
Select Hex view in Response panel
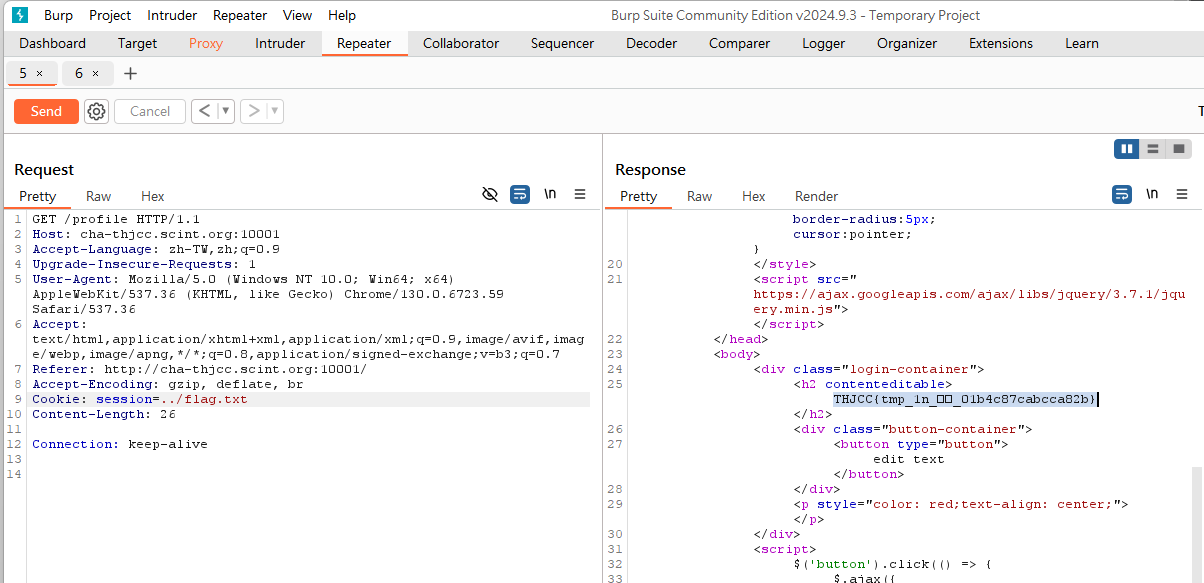754,196
